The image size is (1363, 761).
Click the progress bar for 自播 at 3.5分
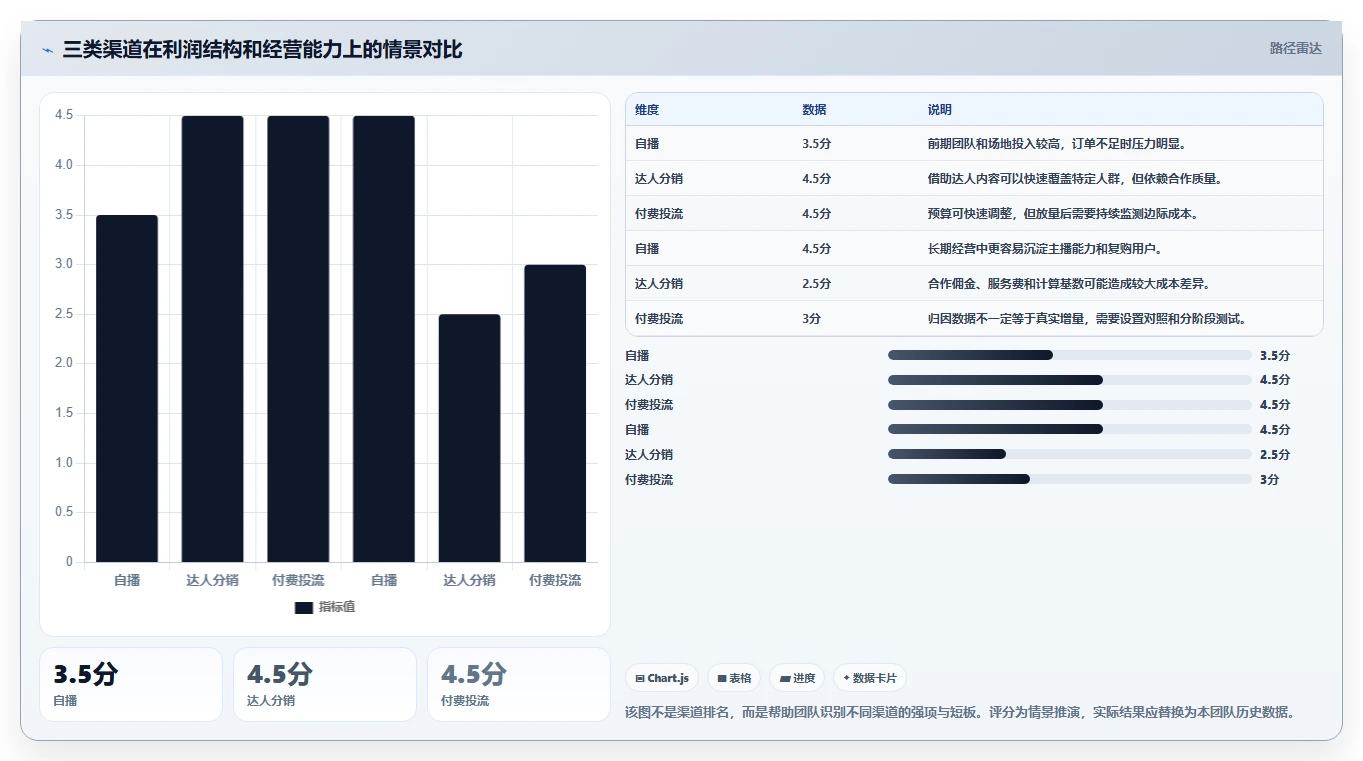(x=1070, y=355)
